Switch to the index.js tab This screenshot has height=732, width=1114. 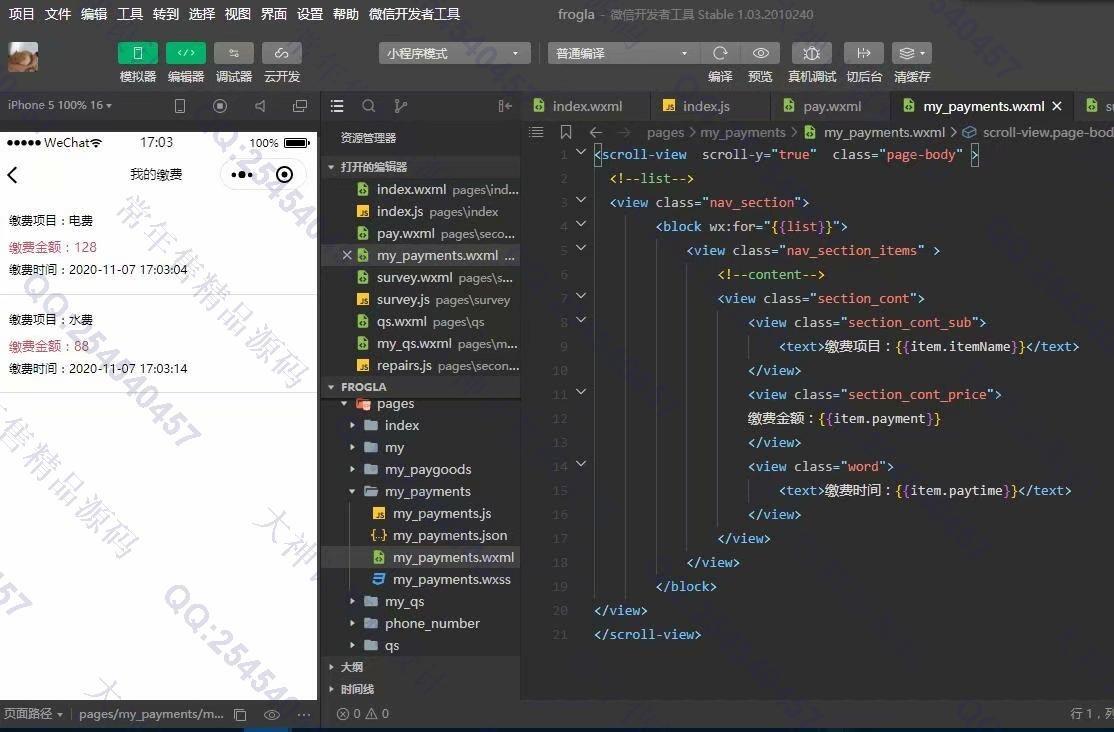pos(706,106)
